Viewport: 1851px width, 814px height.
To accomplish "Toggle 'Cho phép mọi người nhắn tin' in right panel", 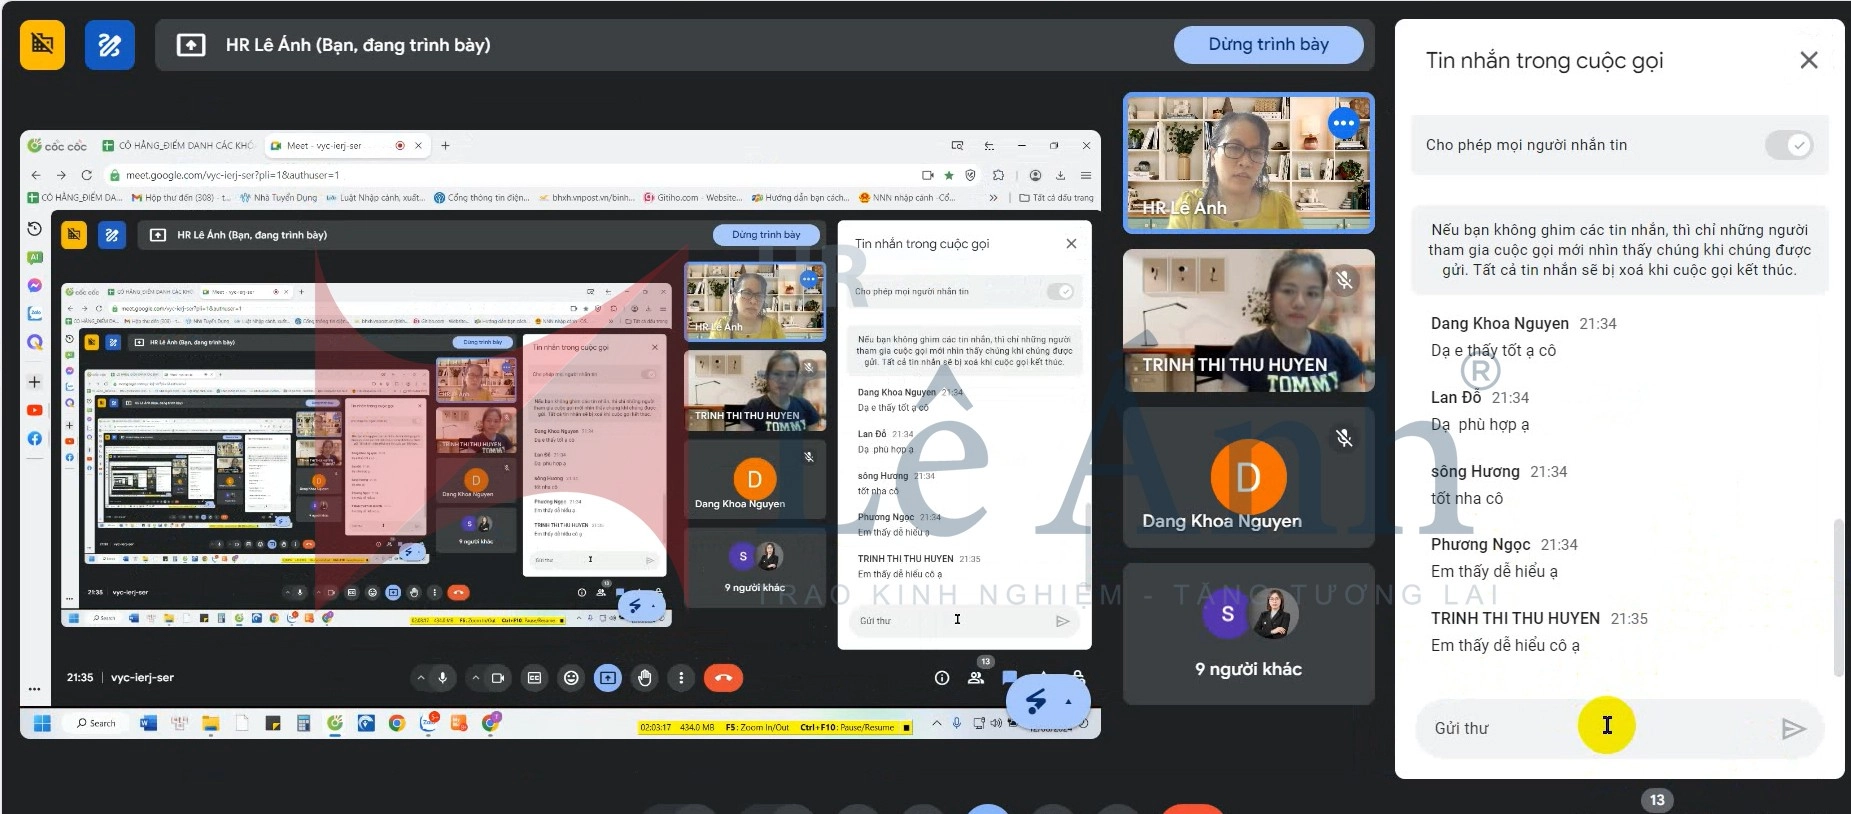I will coord(1788,145).
